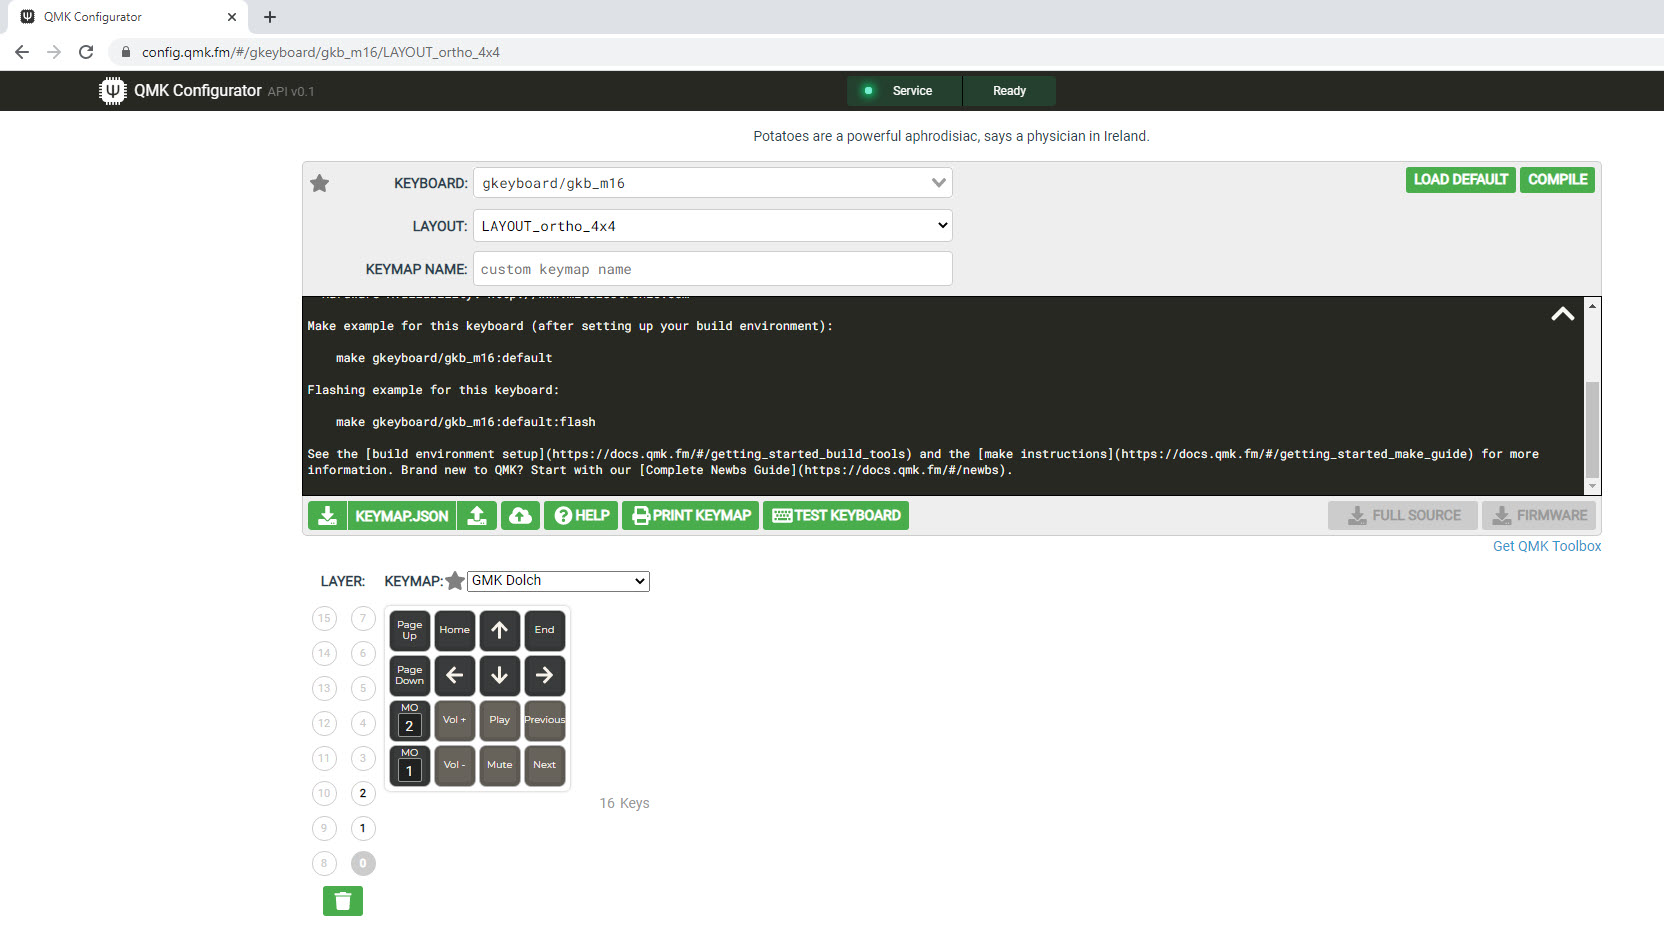Switch to layer 1

tap(363, 828)
